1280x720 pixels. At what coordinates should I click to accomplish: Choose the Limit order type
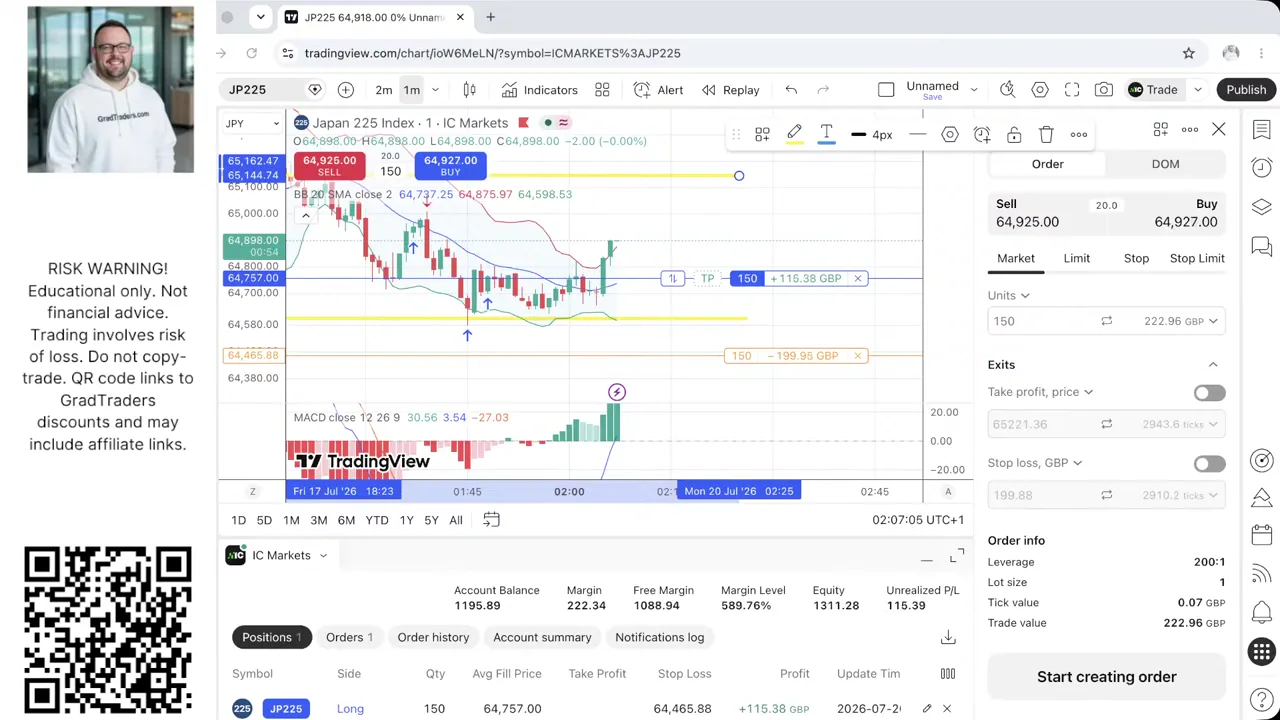click(x=1077, y=258)
